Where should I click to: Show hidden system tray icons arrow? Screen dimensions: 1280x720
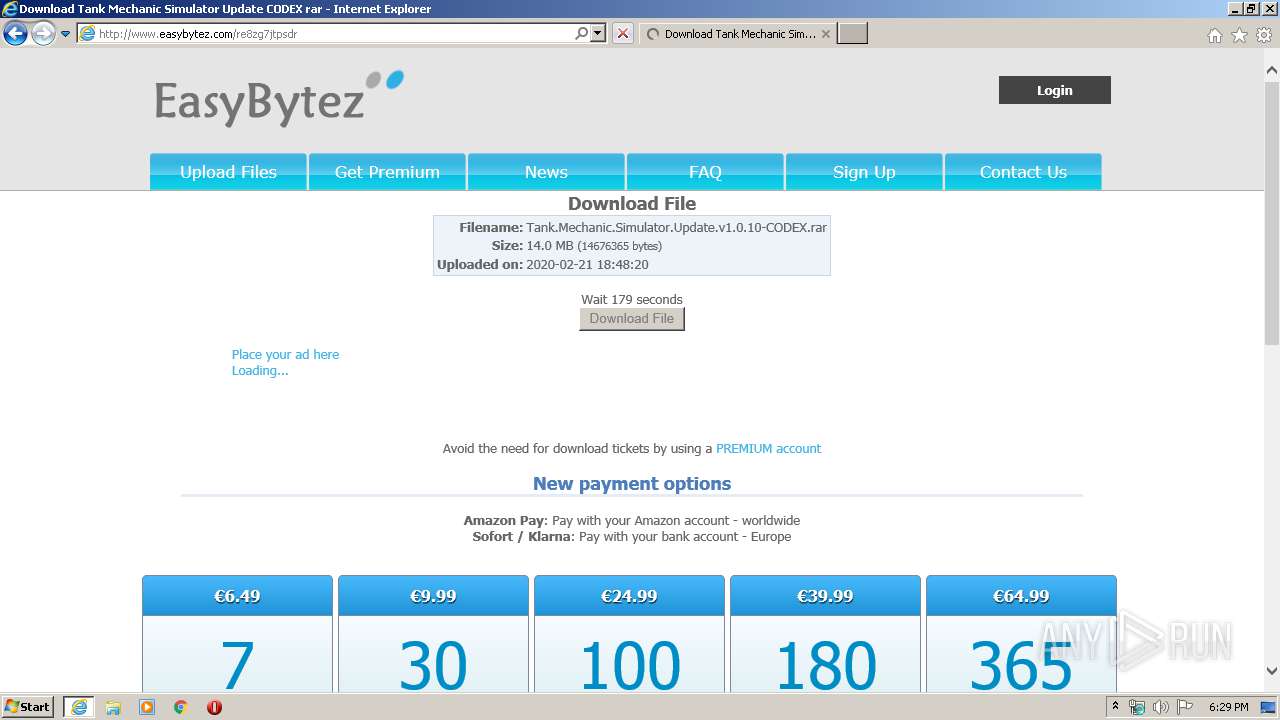[x=1115, y=707]
